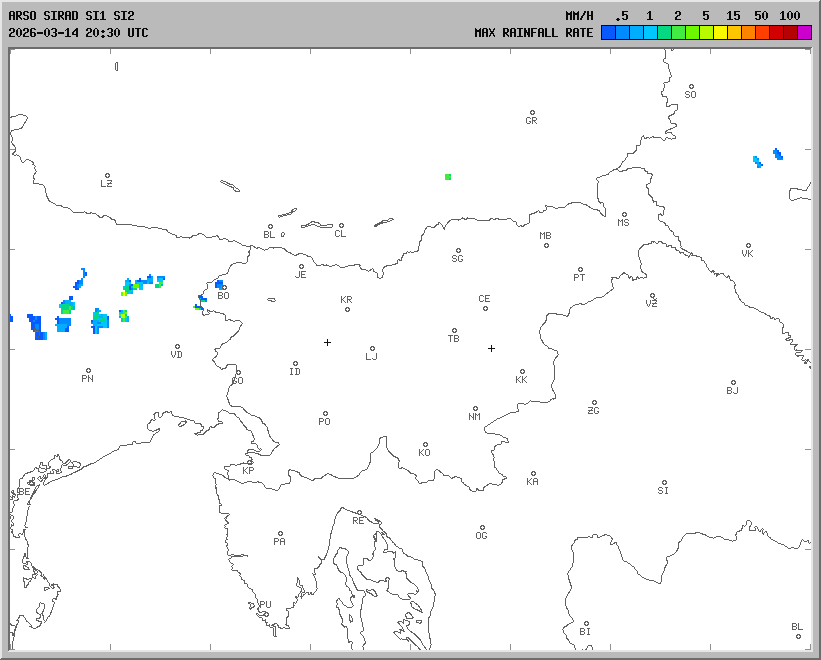Click the radar cross marker near LJ
821x660 pixels.
tap(327, 342)
